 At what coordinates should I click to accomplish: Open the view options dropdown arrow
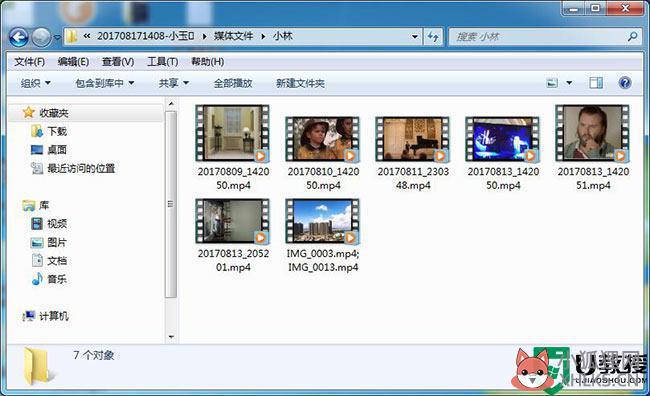569,83
